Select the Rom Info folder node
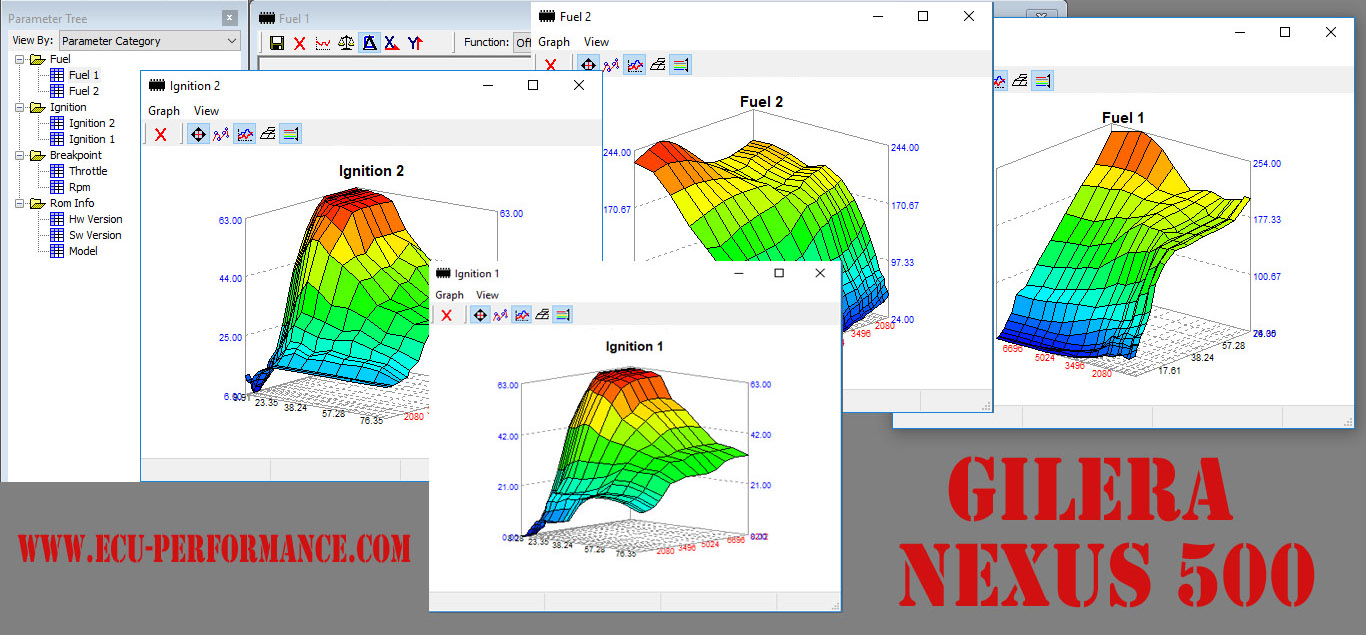Viewport: 1366px width, 635px height. click(72, 203)
